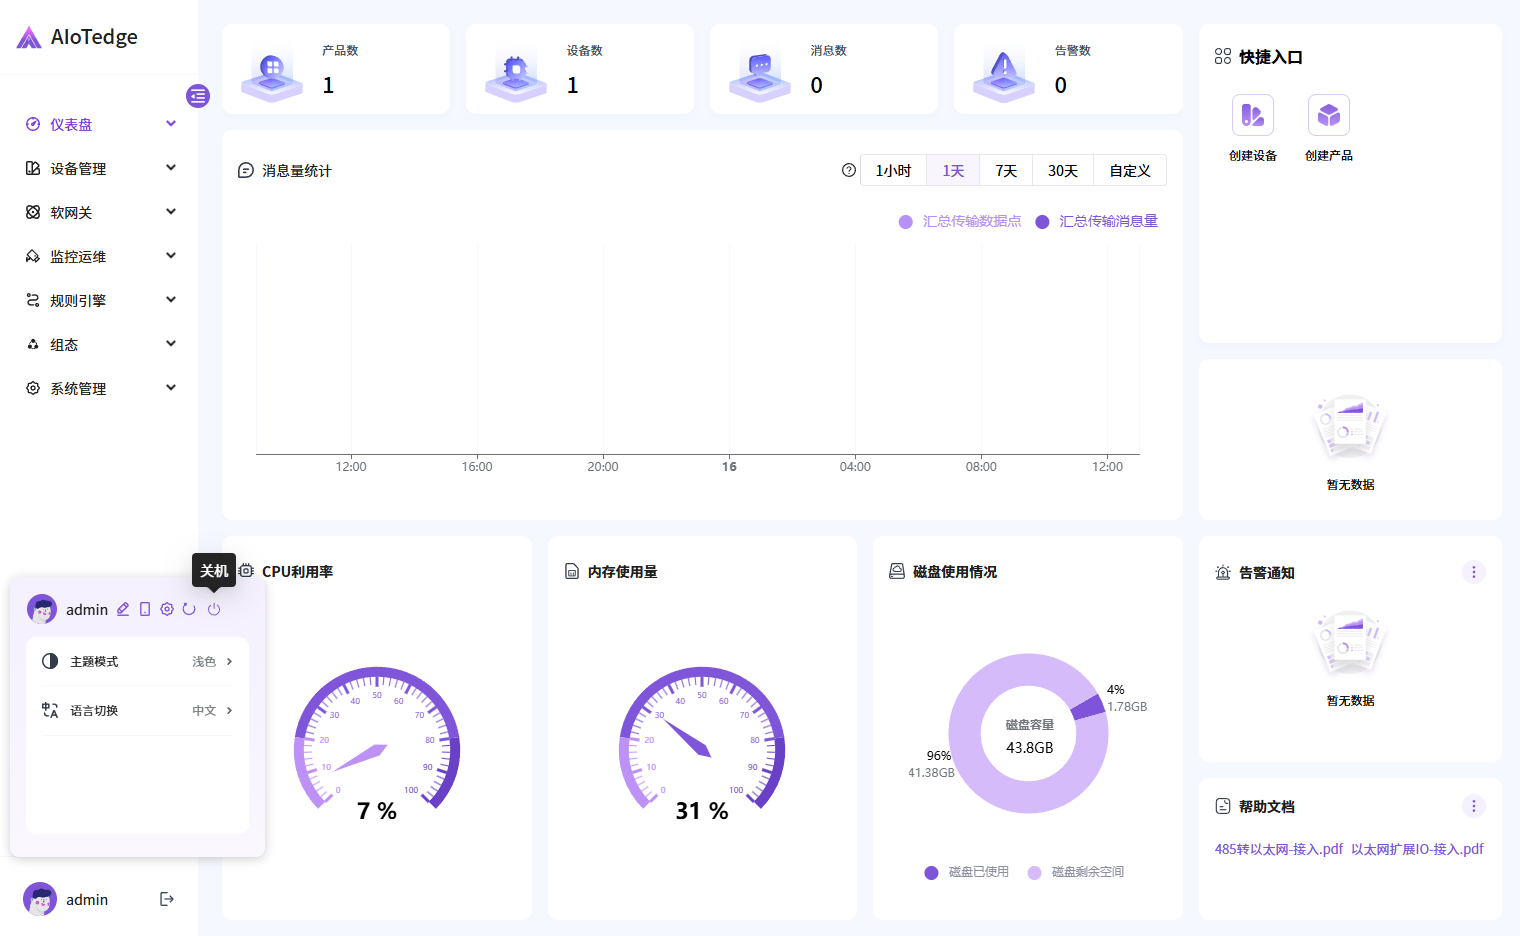Open the 485转以太网-接入.pdf link
This screenshot has height=936, width=1520.
1278,849
